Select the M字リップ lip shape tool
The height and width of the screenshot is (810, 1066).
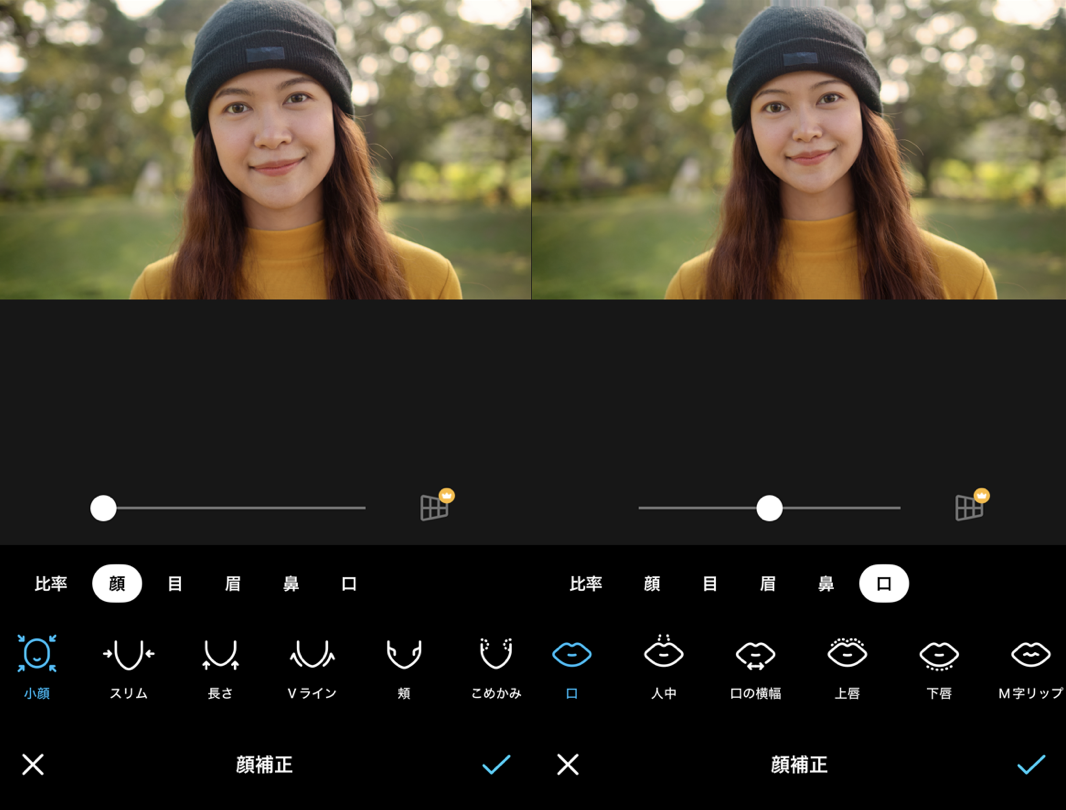1030,655
